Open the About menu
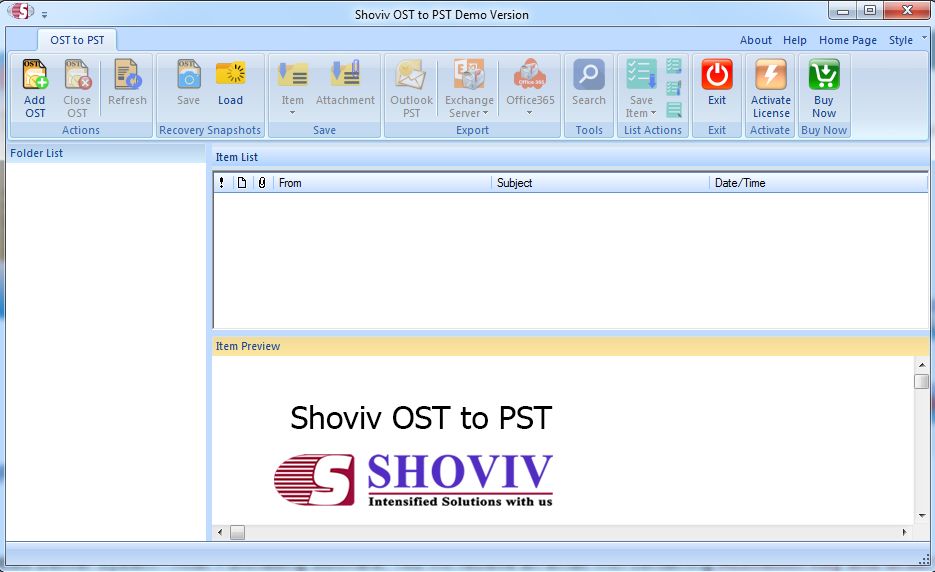The width and height of the screenshot is (935, 572). click(x=756, y=40)
